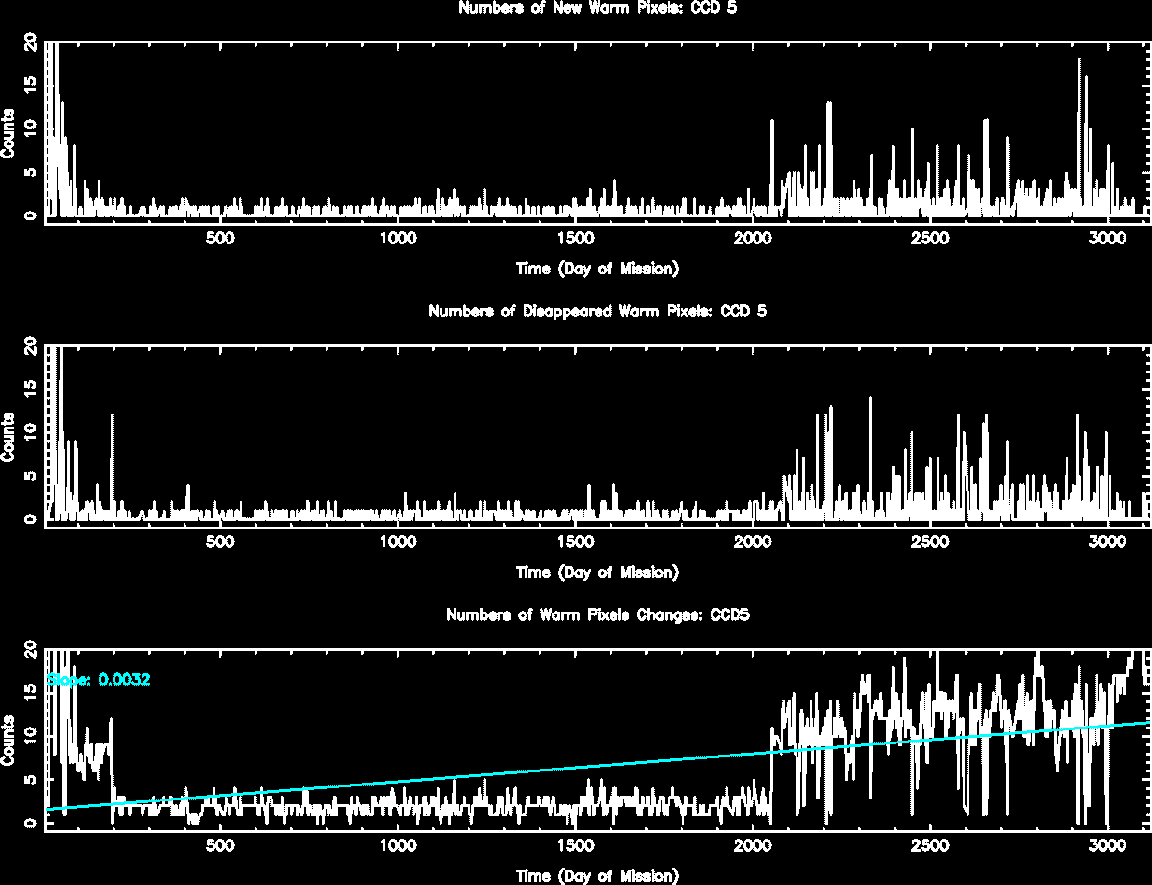The width and height of the screenshot is (1152, 885).
Task: Click the 1000 tick label on bottom plot x-axis
Action: (397, 845)
